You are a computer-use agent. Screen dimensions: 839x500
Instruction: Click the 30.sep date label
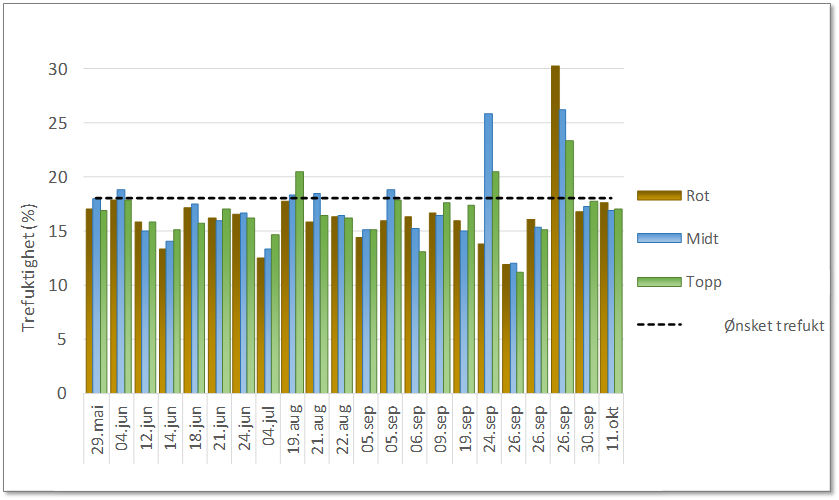(586, 429)
